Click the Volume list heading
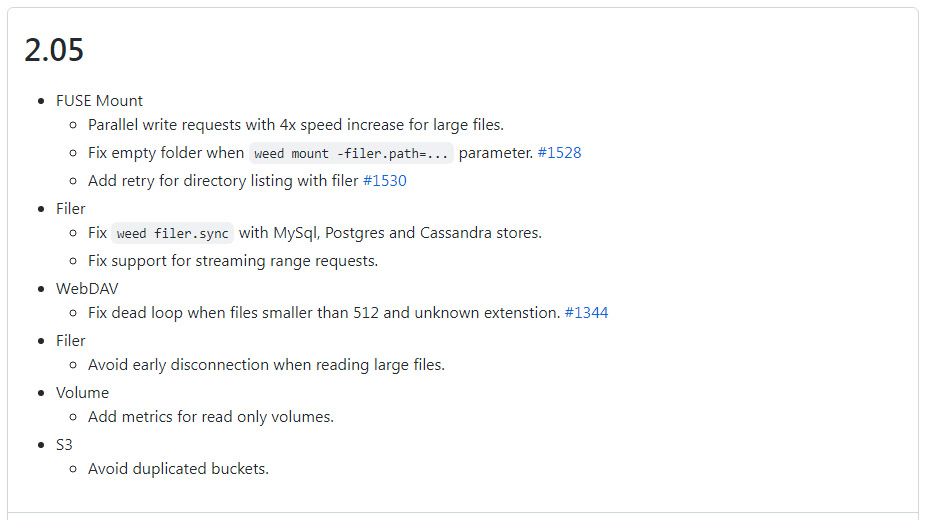The height and width of the screenshot is (520, 934). pyautogui.click(x=82, y=393)
